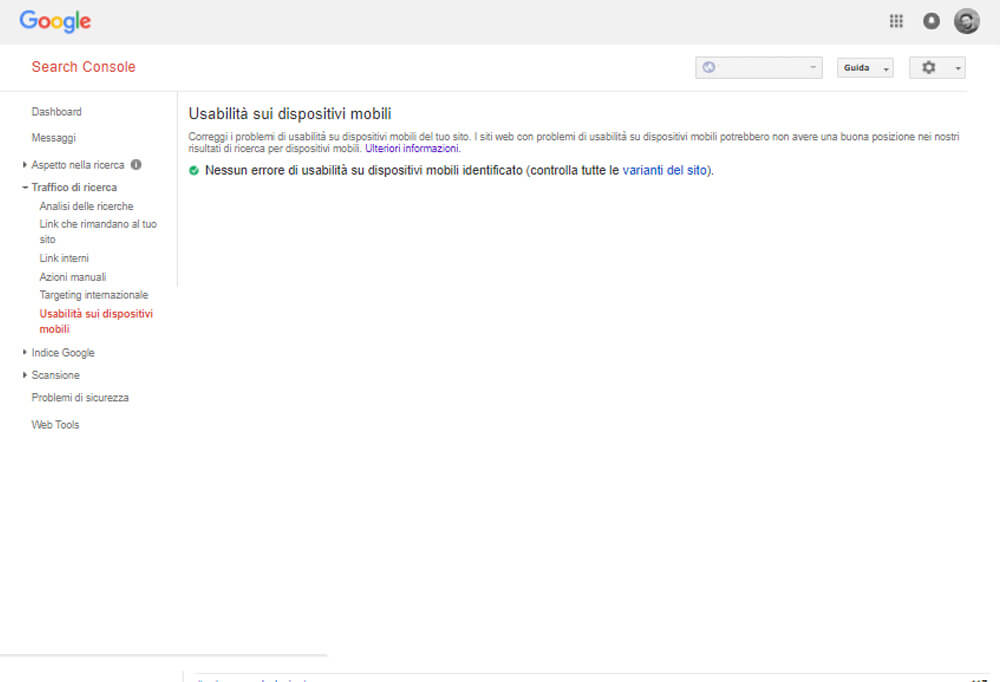This screenshot has height=682, width=1000.
Task: Open the Guida dropdown button
Action: [x=865, y=68]
